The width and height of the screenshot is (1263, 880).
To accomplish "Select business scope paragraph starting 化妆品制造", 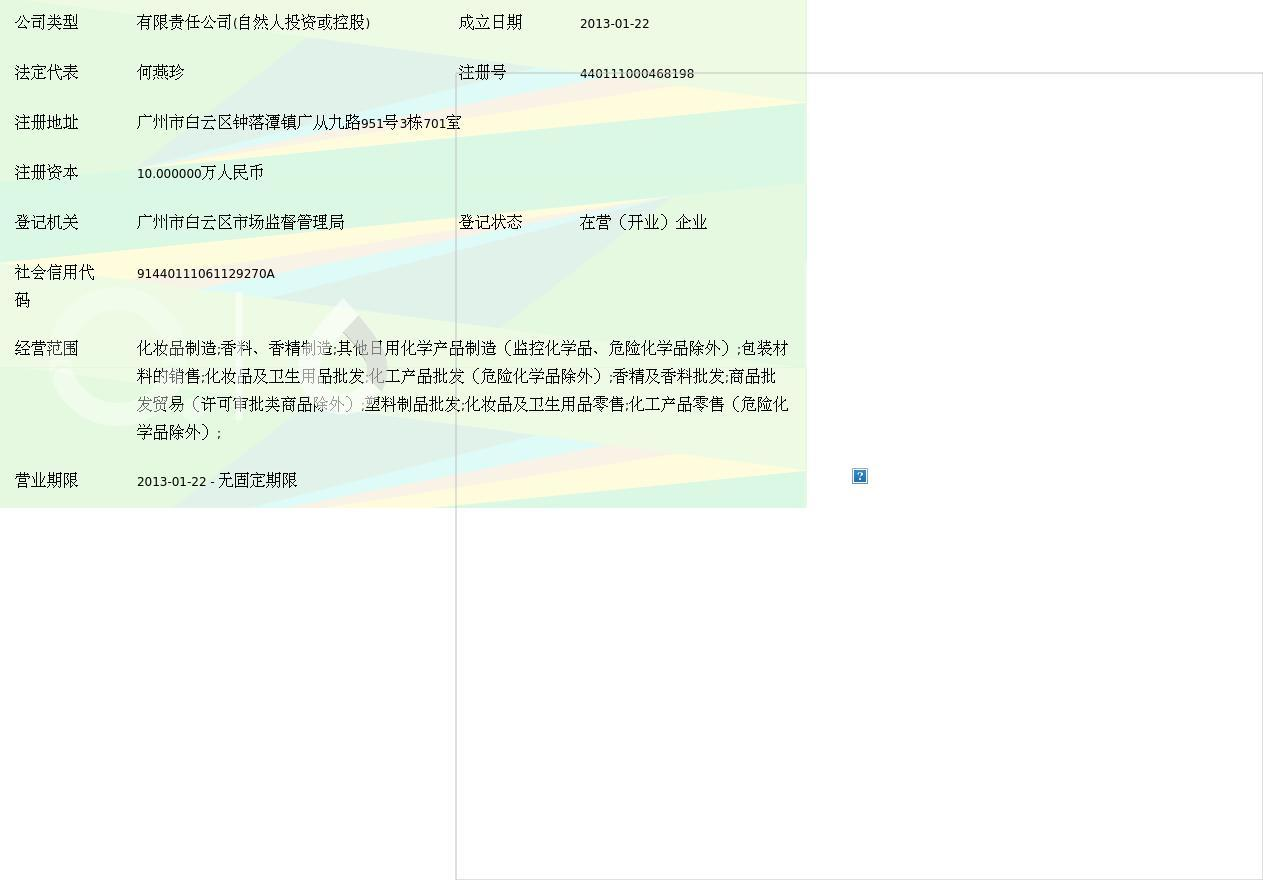I will tap(463, 390).
